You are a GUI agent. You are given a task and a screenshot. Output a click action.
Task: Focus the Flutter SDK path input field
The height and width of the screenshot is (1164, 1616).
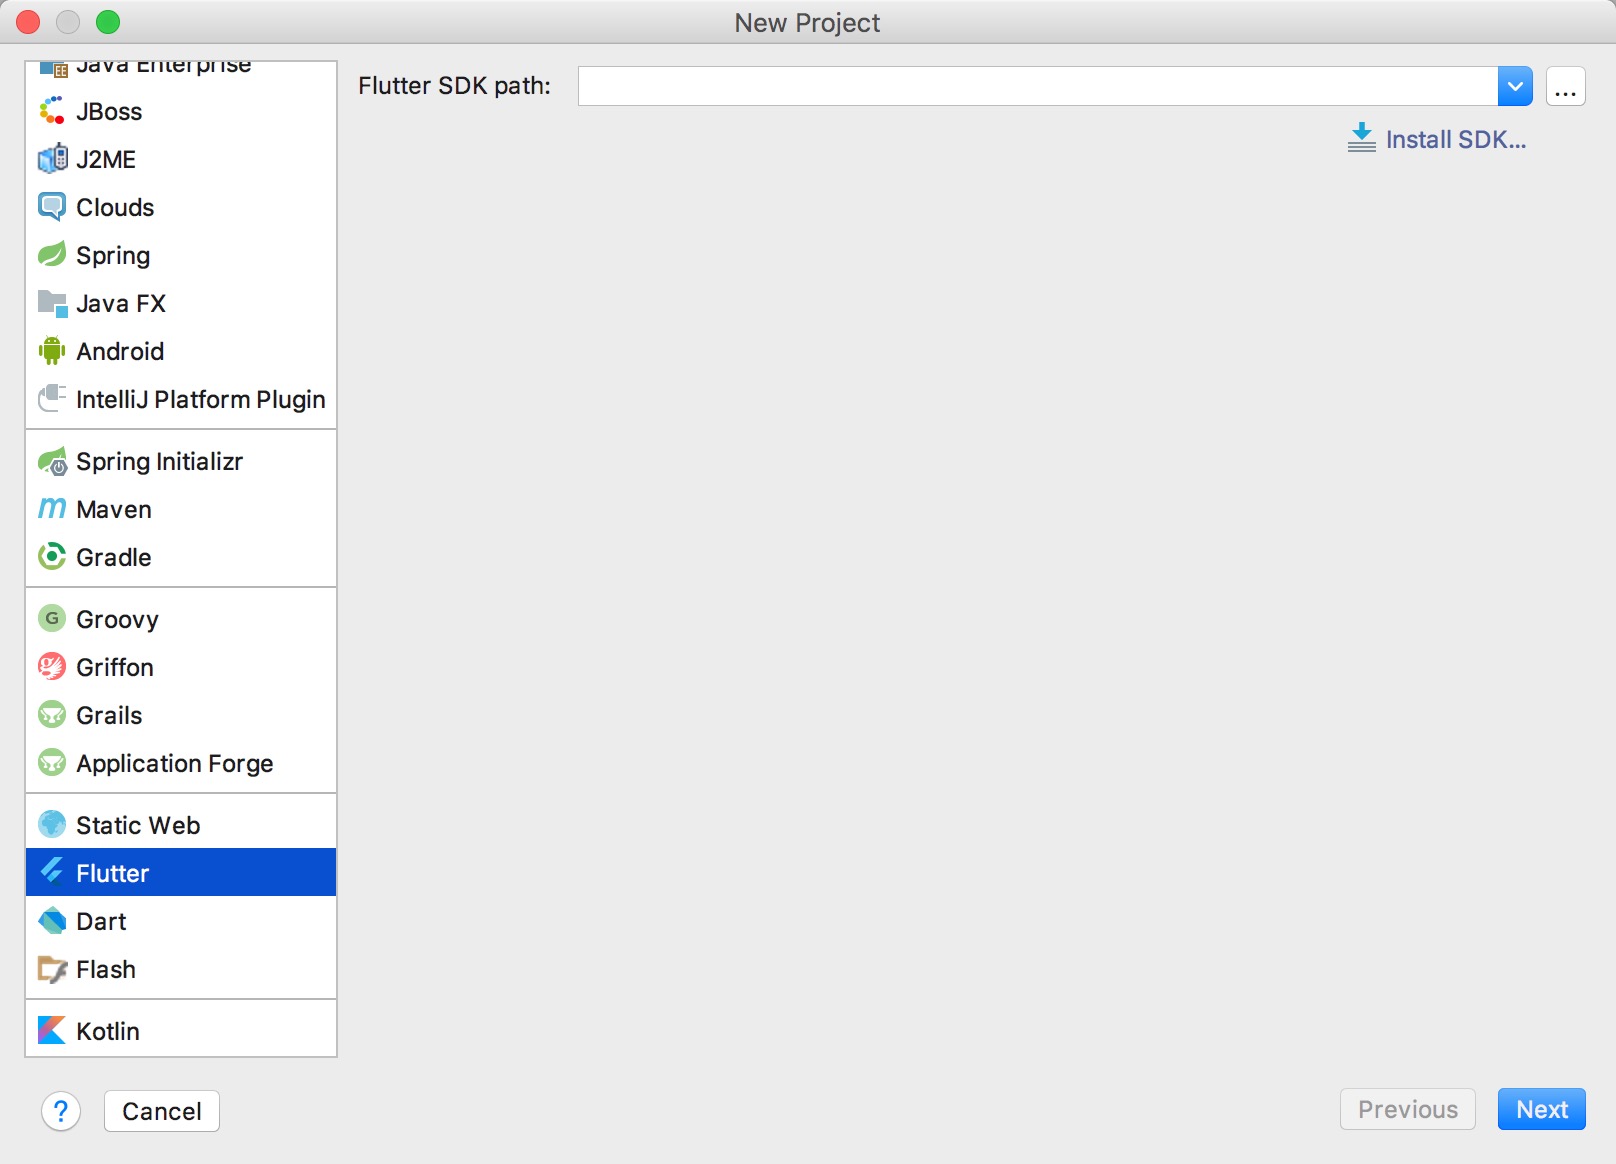[x=1038, y=86]
